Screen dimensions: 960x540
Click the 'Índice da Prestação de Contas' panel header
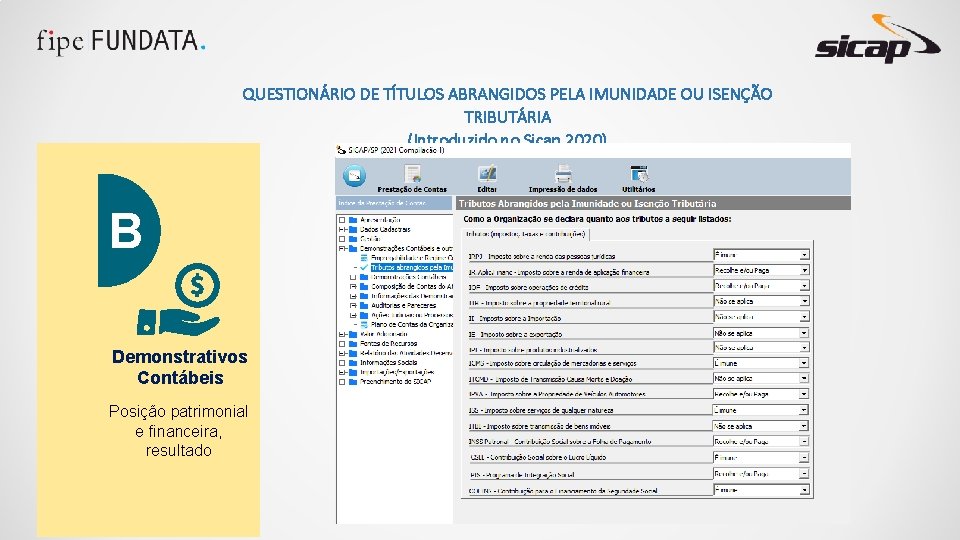coord(394,203)
